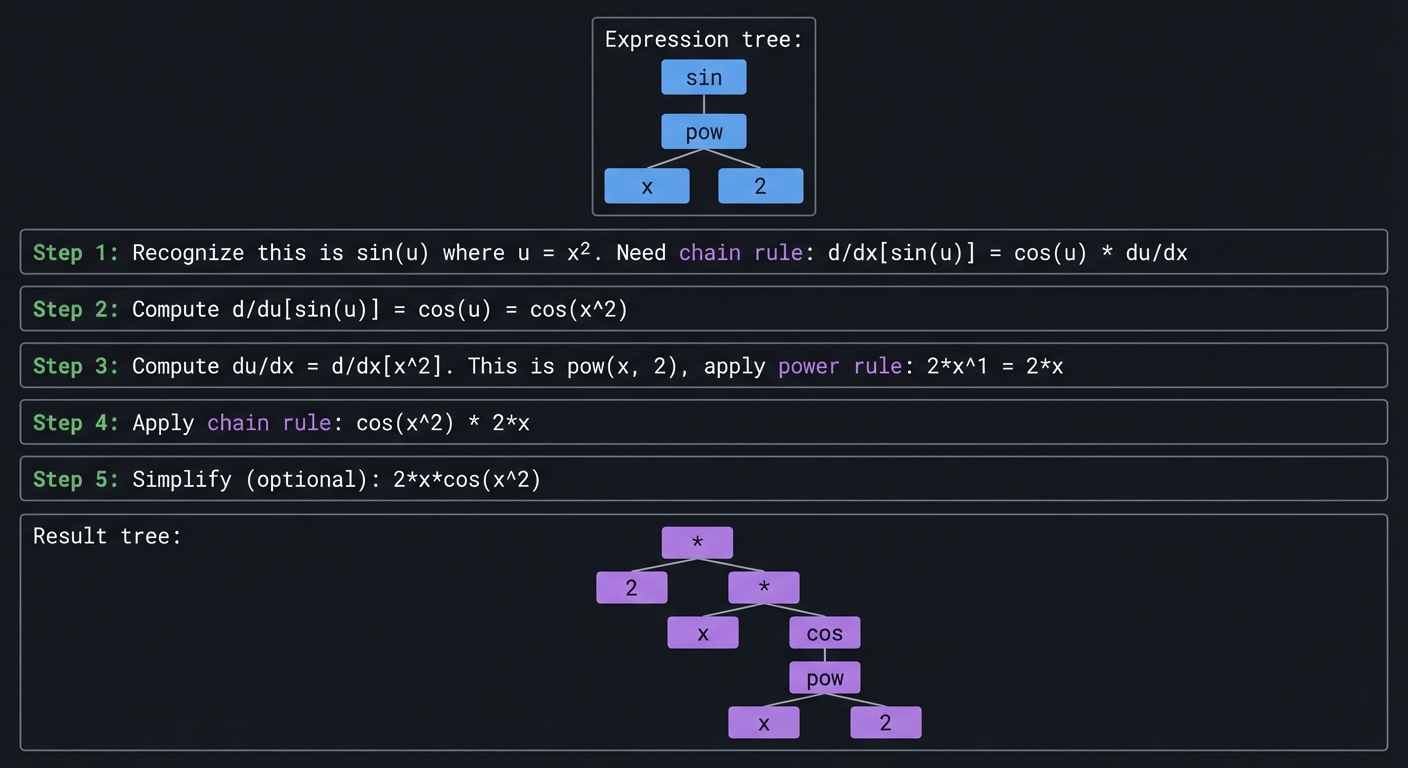Screen dimensions: 1408x768
Task: Select the pow node in the expression tree
Action: (703, 131)
